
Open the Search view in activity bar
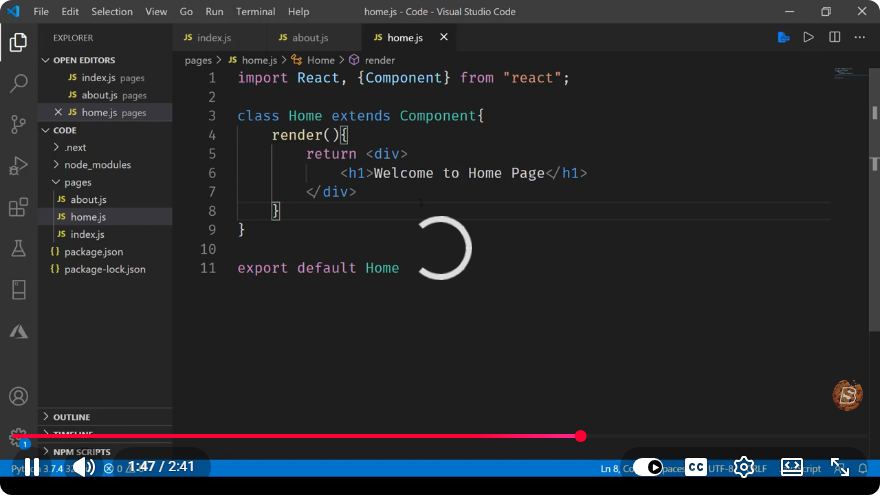pos(18,83)
